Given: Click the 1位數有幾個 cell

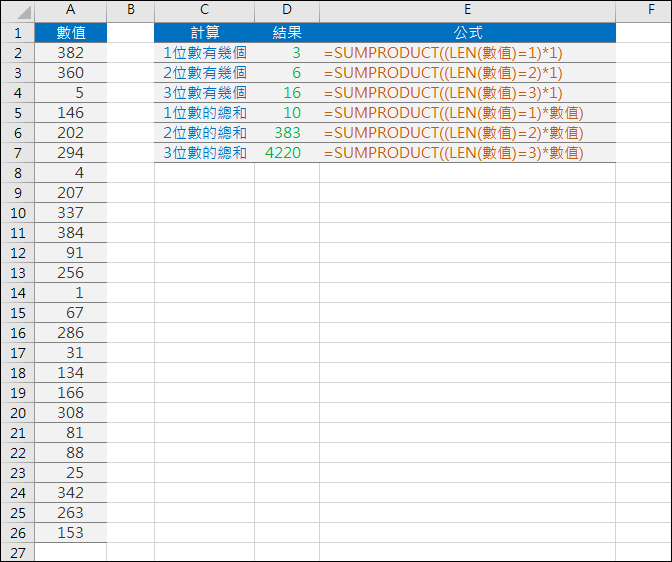Looking at the screenshot, I should click(204, 53).
